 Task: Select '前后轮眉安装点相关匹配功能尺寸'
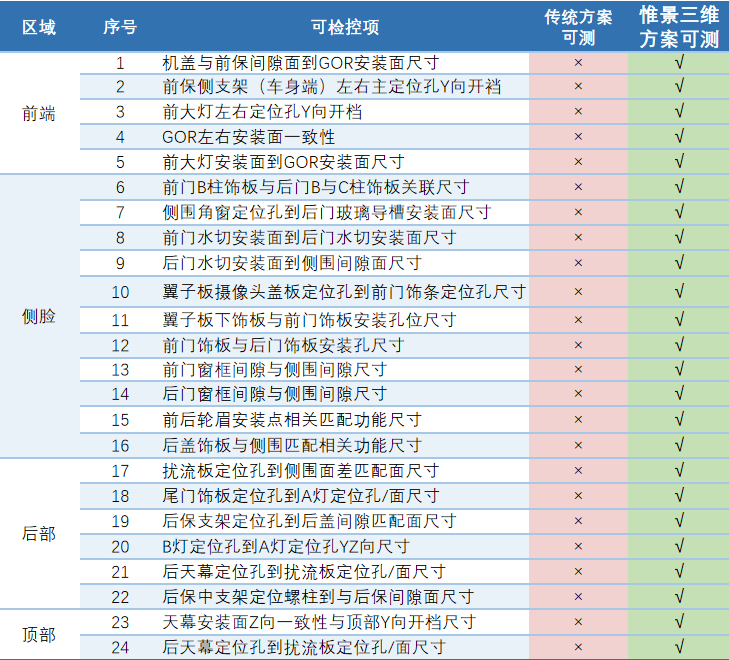(x=292, y=420)
